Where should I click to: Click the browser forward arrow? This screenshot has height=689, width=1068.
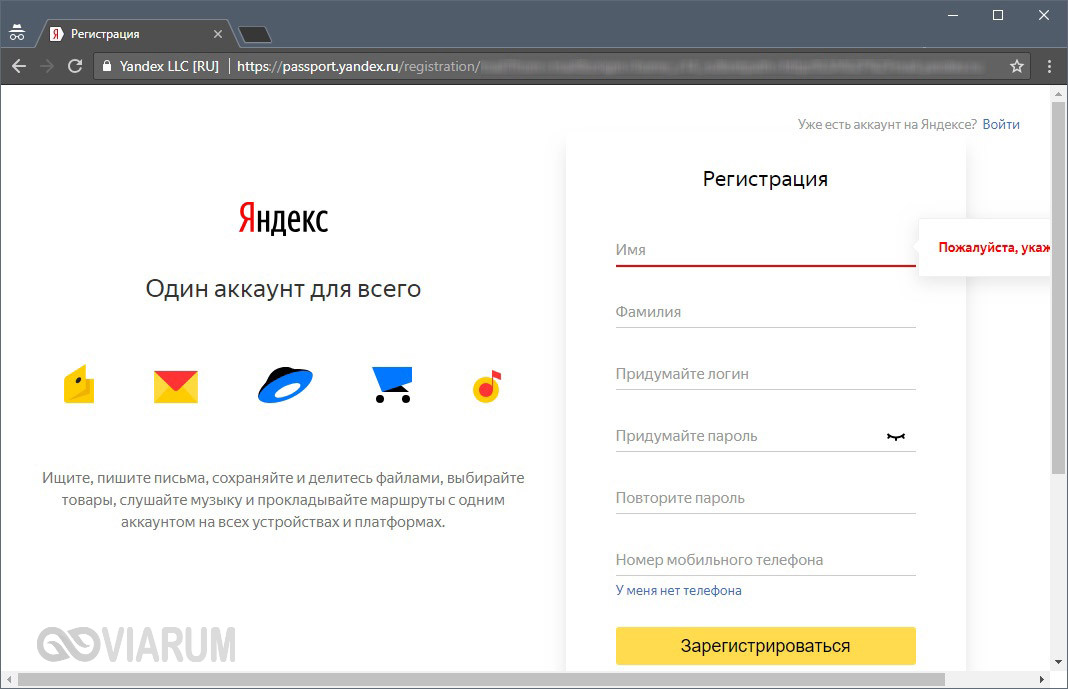47,66
